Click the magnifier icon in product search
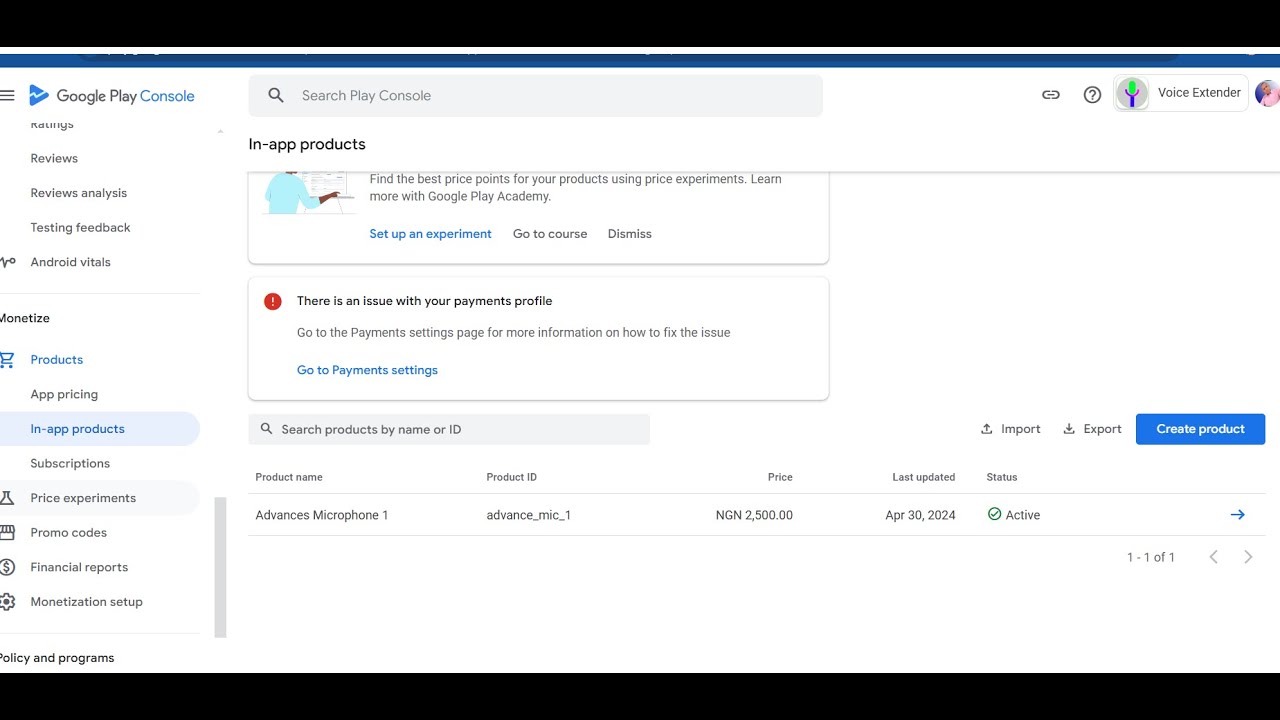 267,429
